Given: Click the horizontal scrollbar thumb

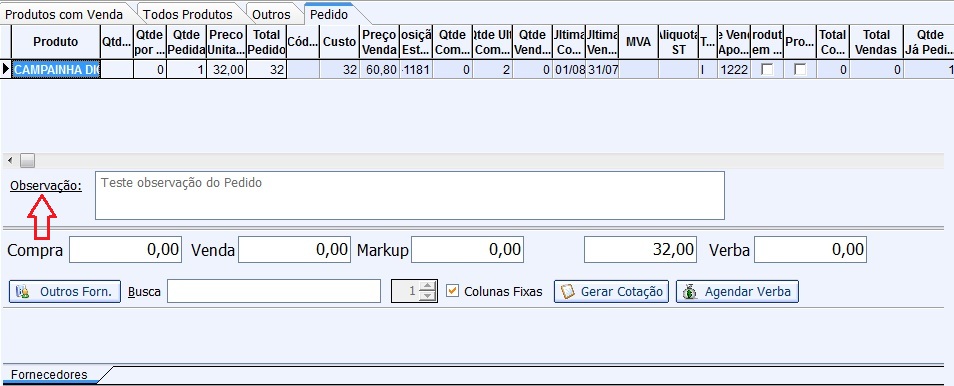Looking at the screenshot, I should pyautogui.click(x=27, y=160).
